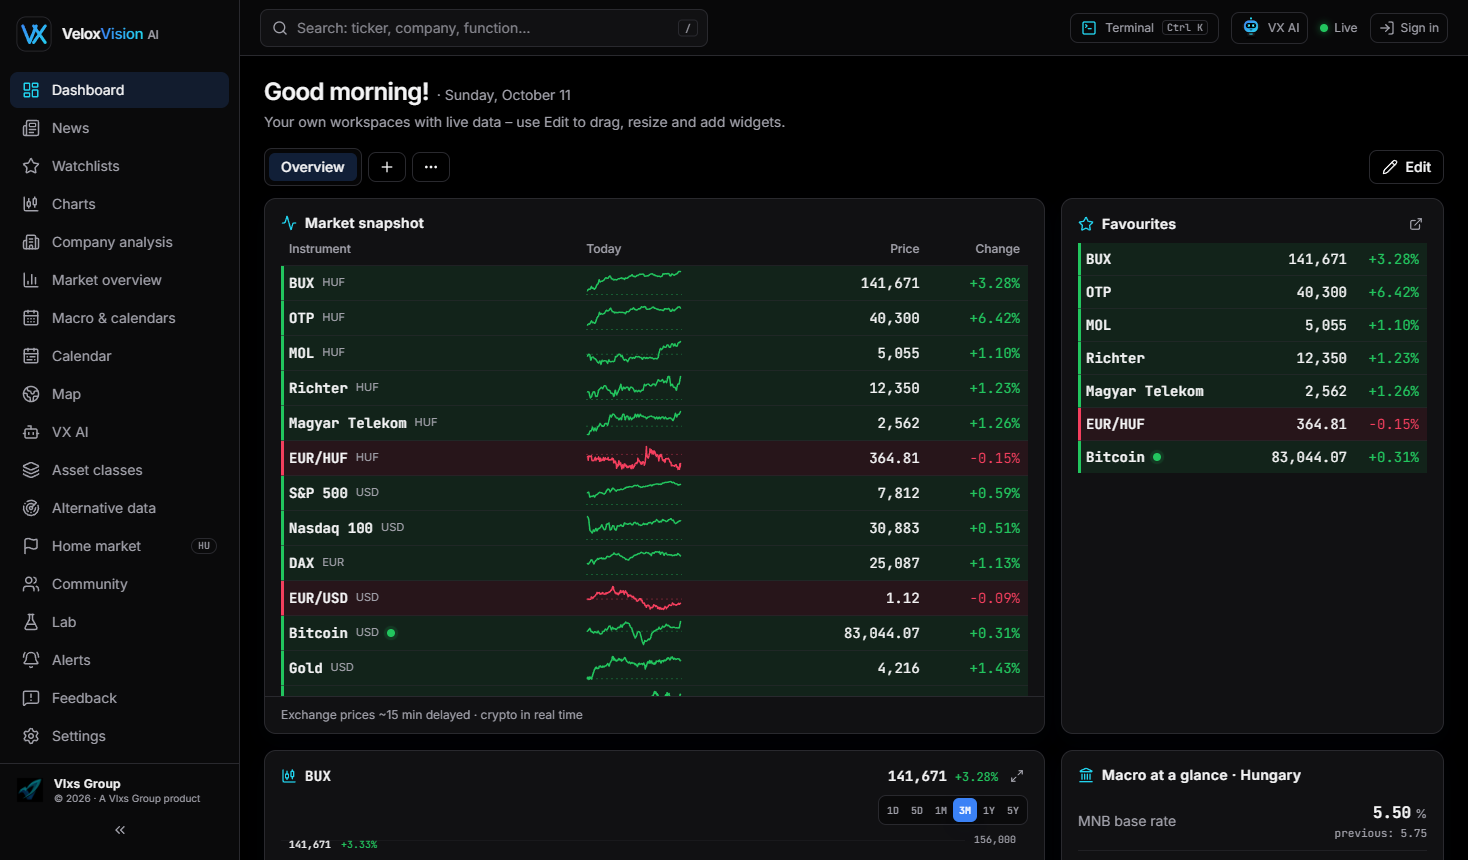Viewport: 1468px width, 860px height.
Task: Set BUX chart range to 5D
Action: coord(917,811)
